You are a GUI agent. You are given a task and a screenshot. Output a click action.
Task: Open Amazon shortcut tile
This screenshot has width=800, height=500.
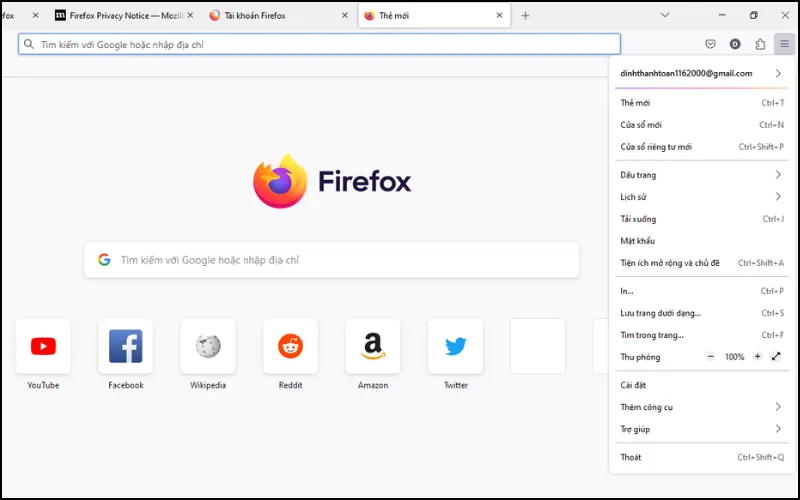[373, 346]
